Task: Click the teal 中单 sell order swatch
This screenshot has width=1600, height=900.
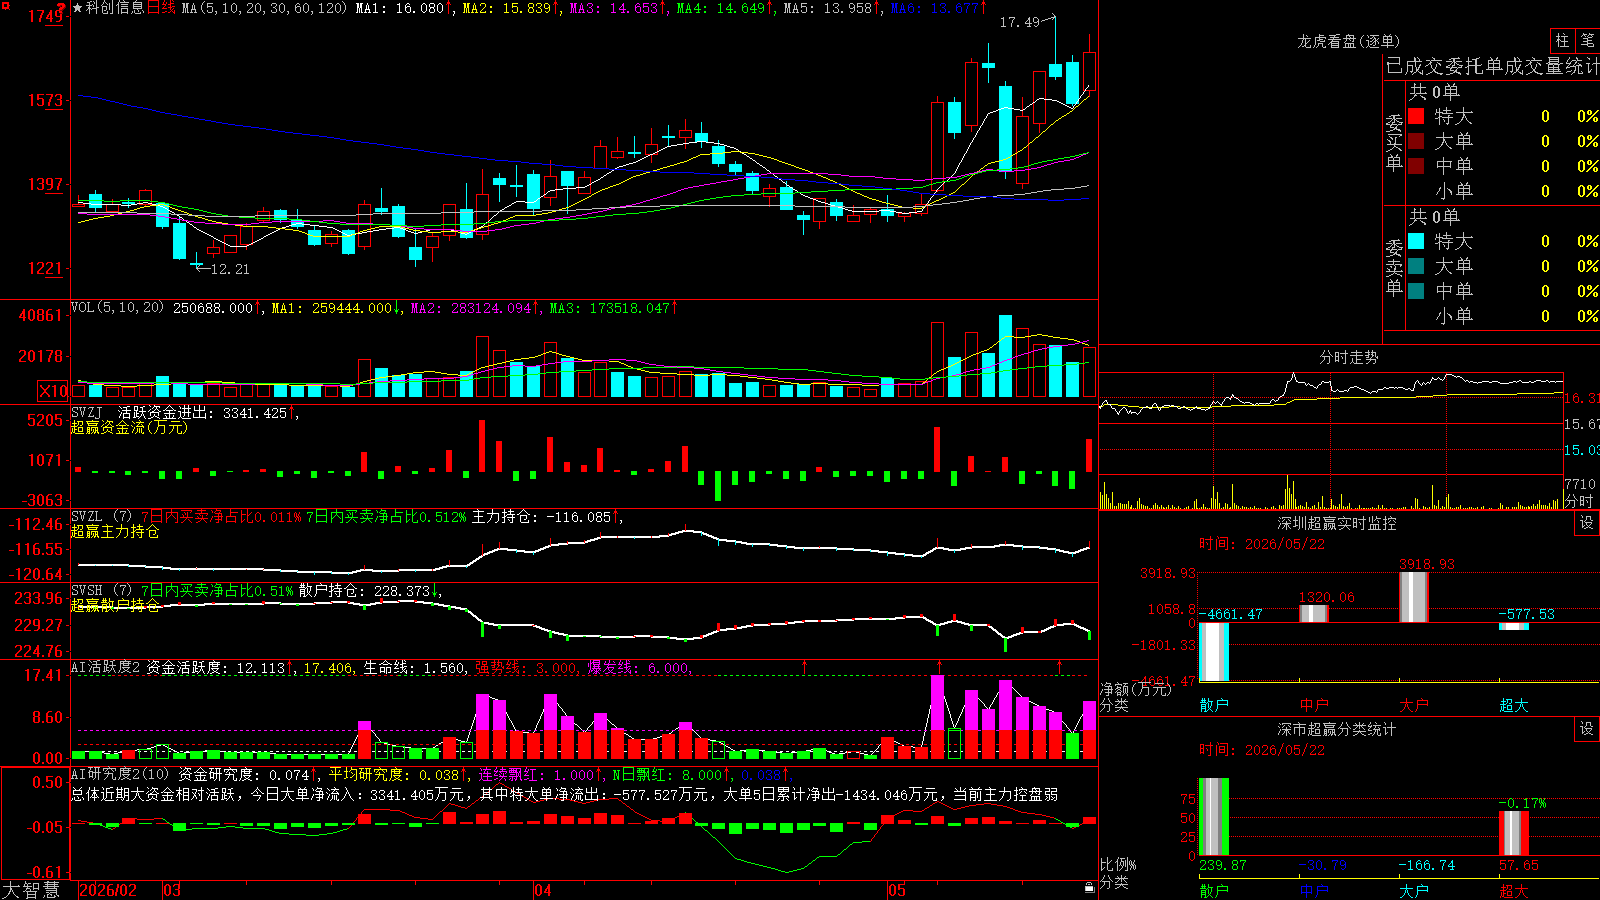Action: coord(1416,291)
